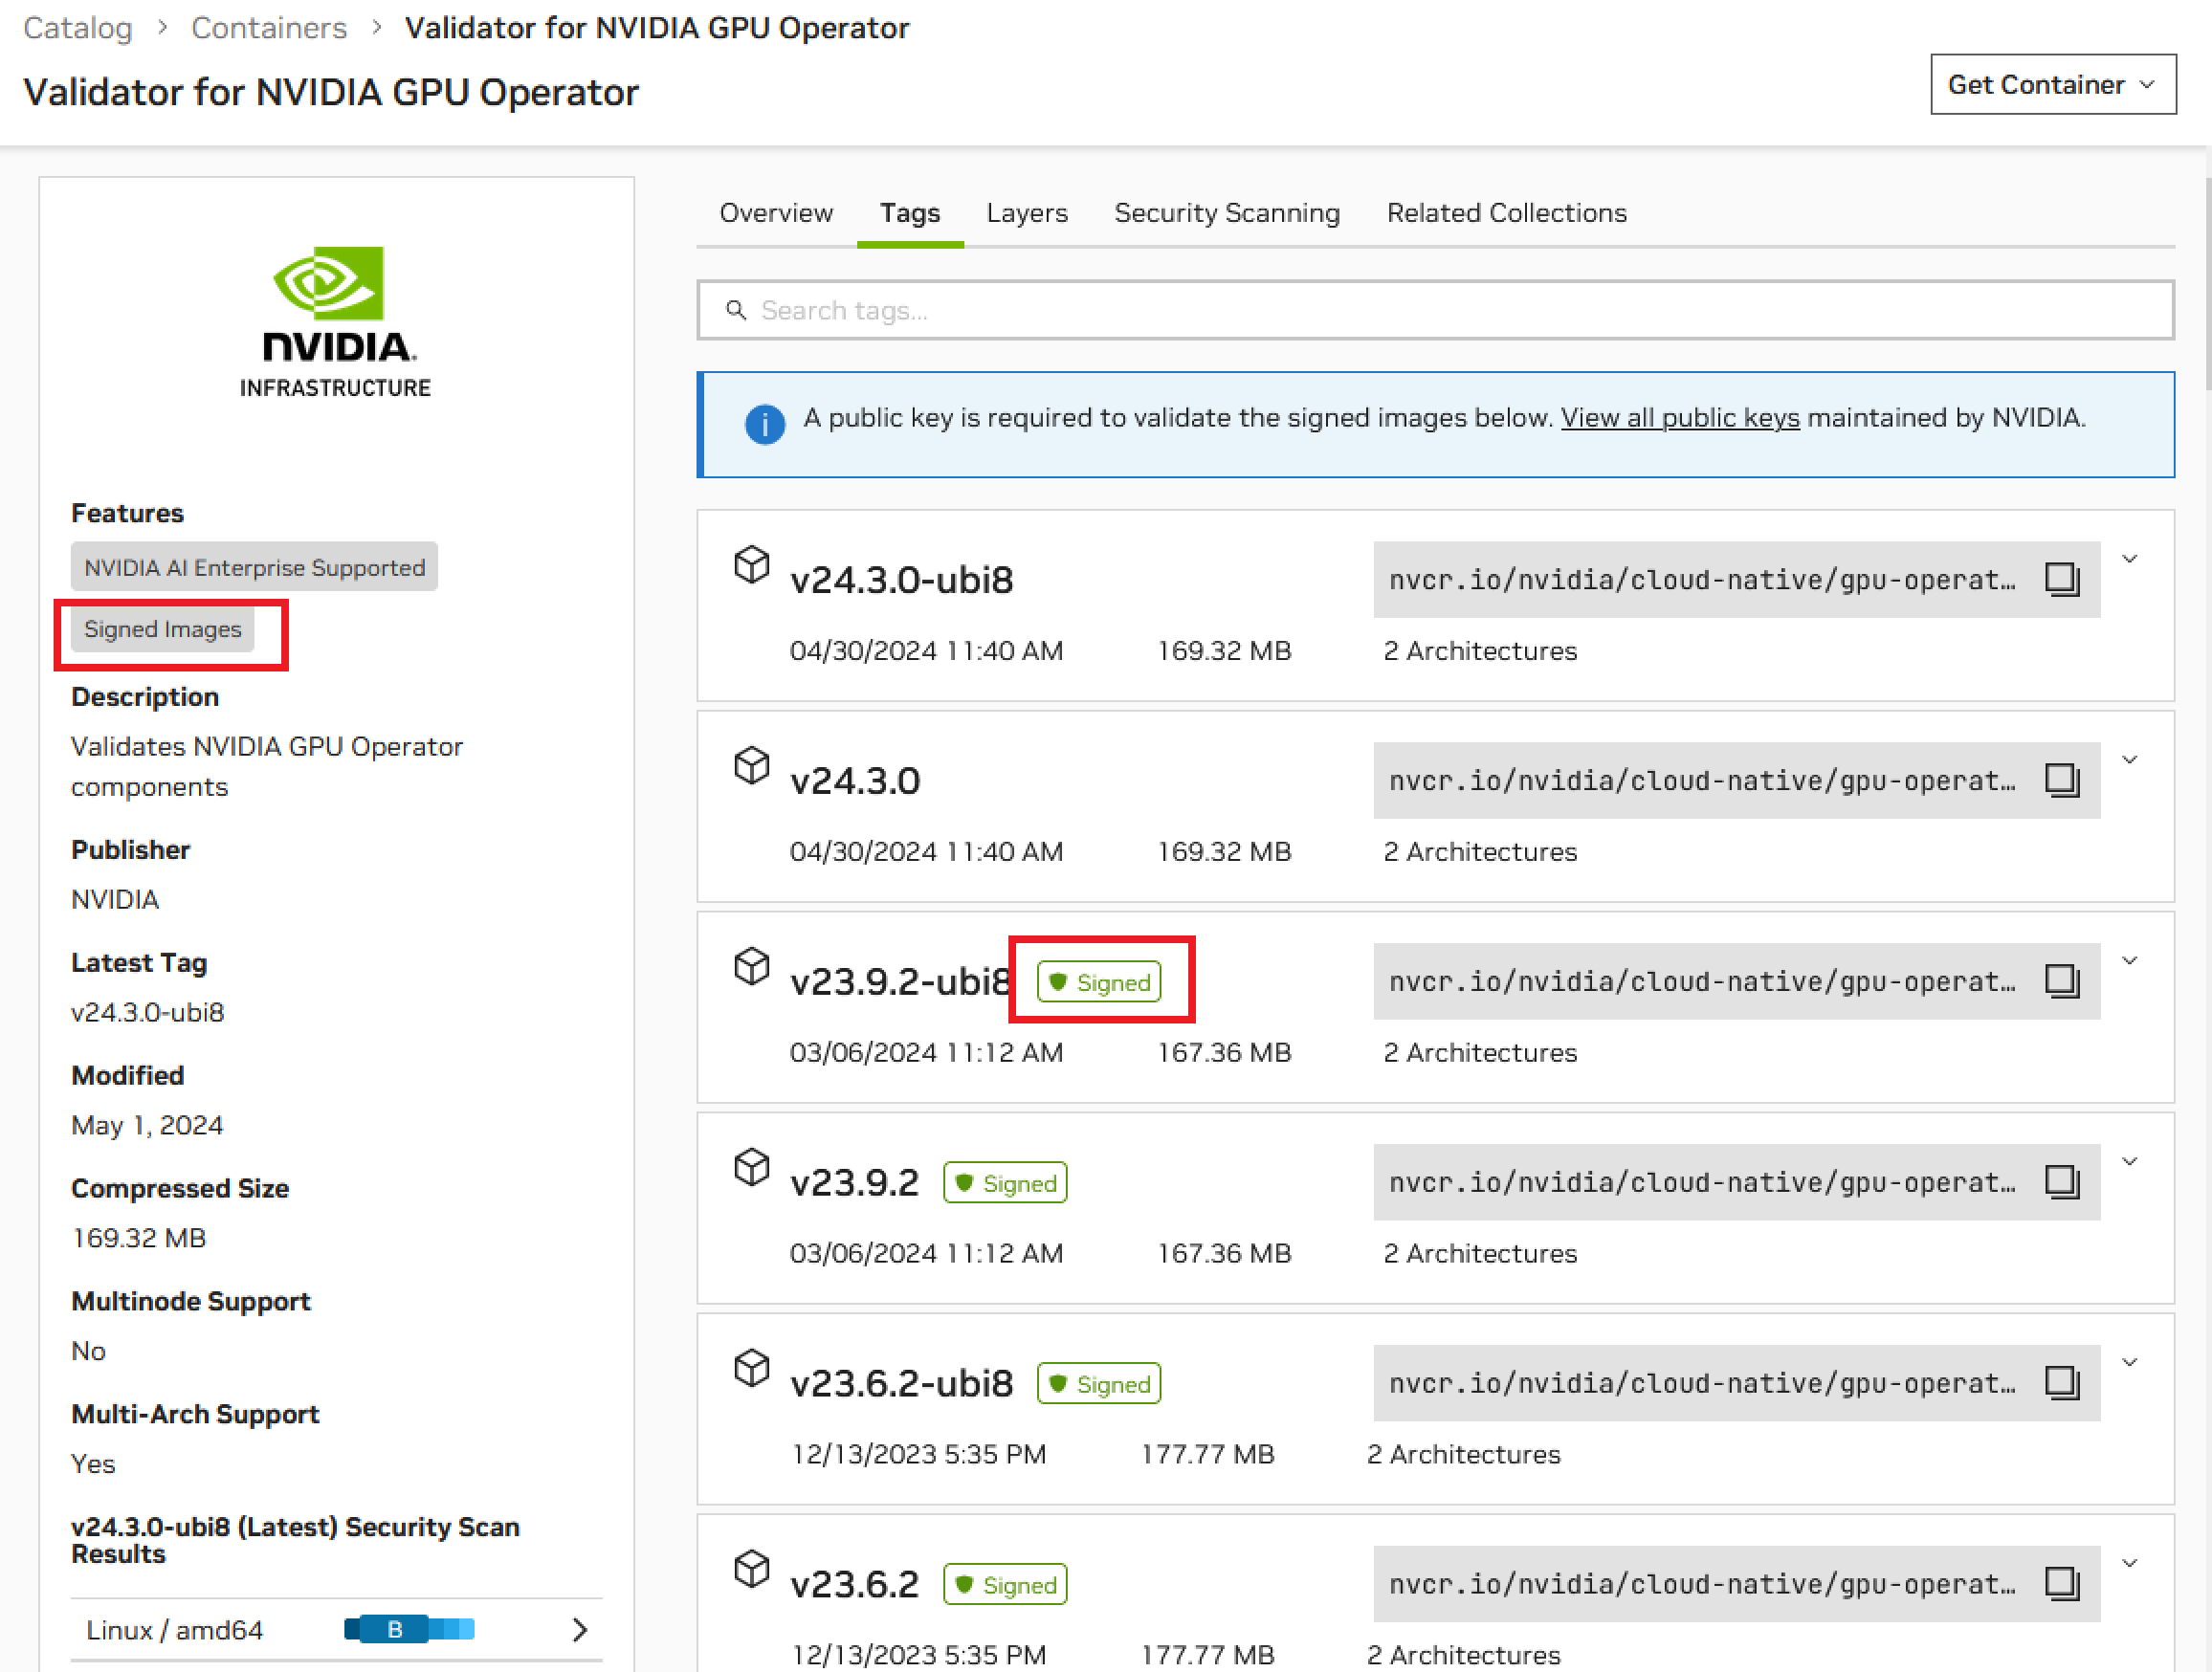
Task: Click the package icon beside v24.3.0
Action: click(x=752, y=766)
